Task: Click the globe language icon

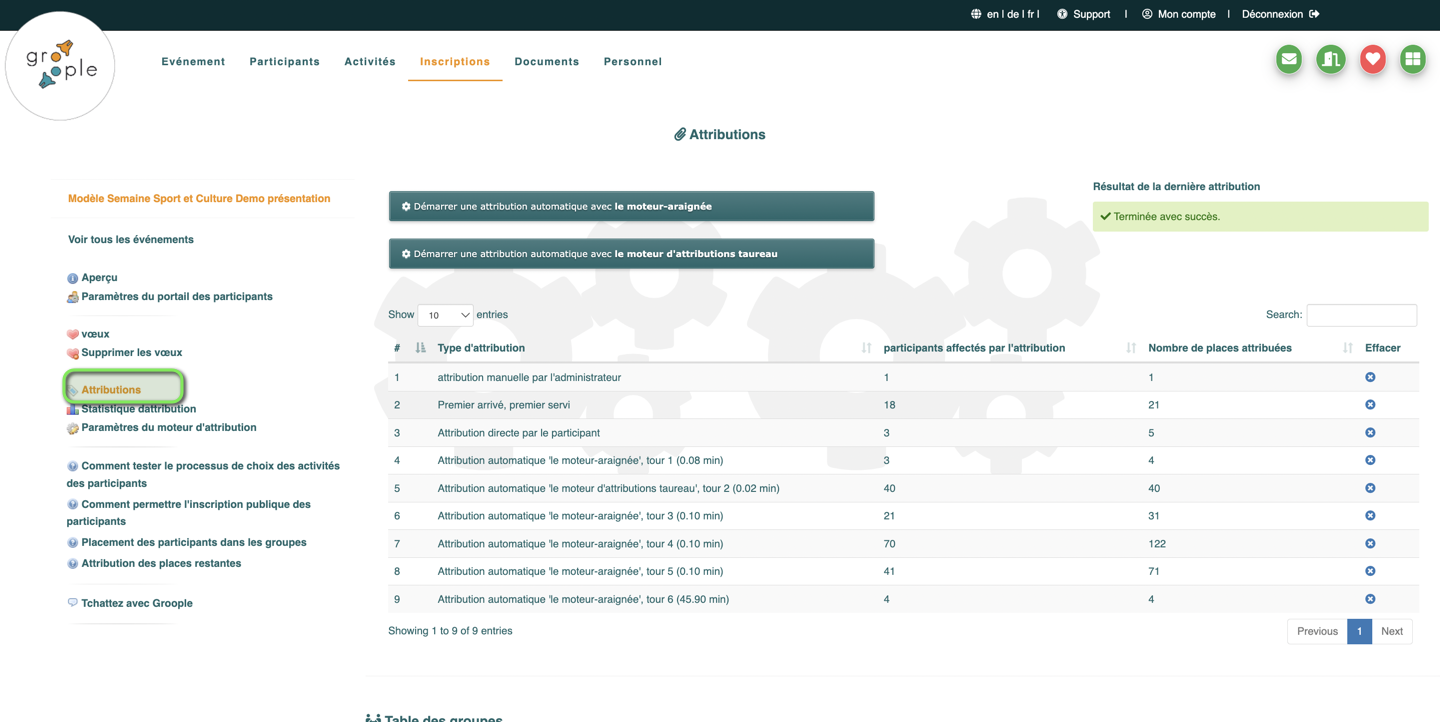Action: (976, 14)
